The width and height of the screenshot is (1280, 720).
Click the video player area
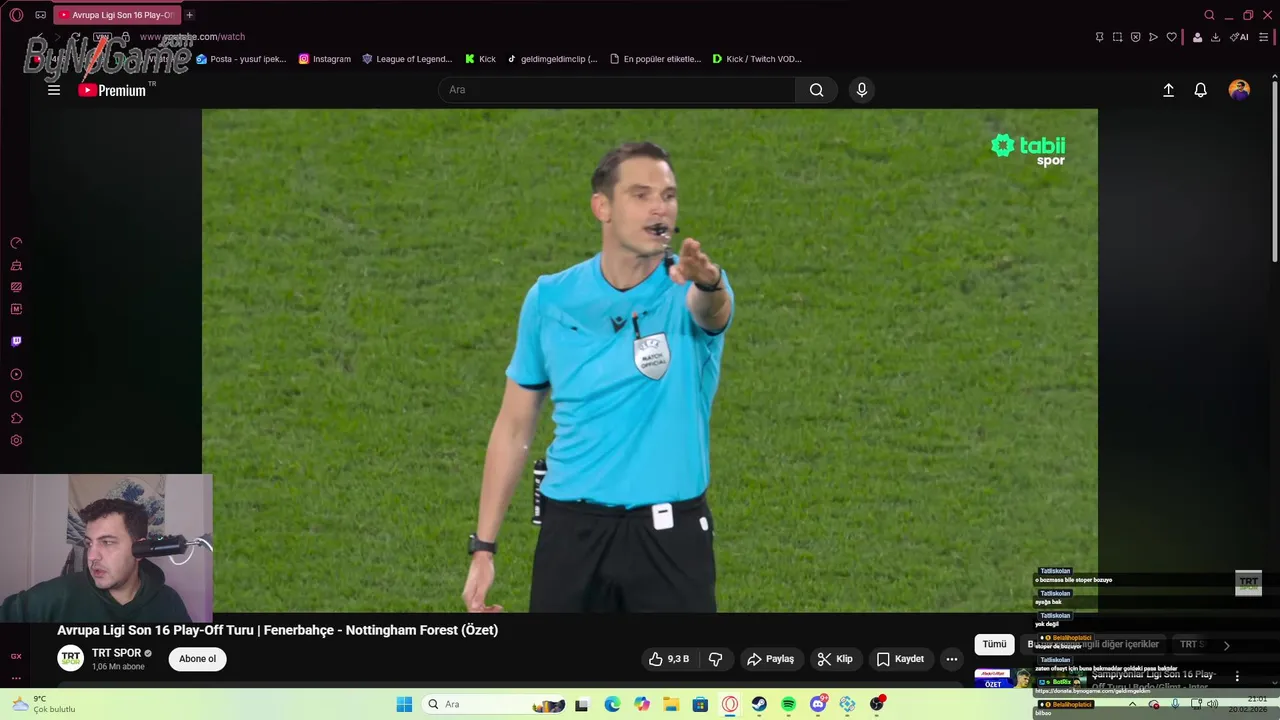[649, 360]
